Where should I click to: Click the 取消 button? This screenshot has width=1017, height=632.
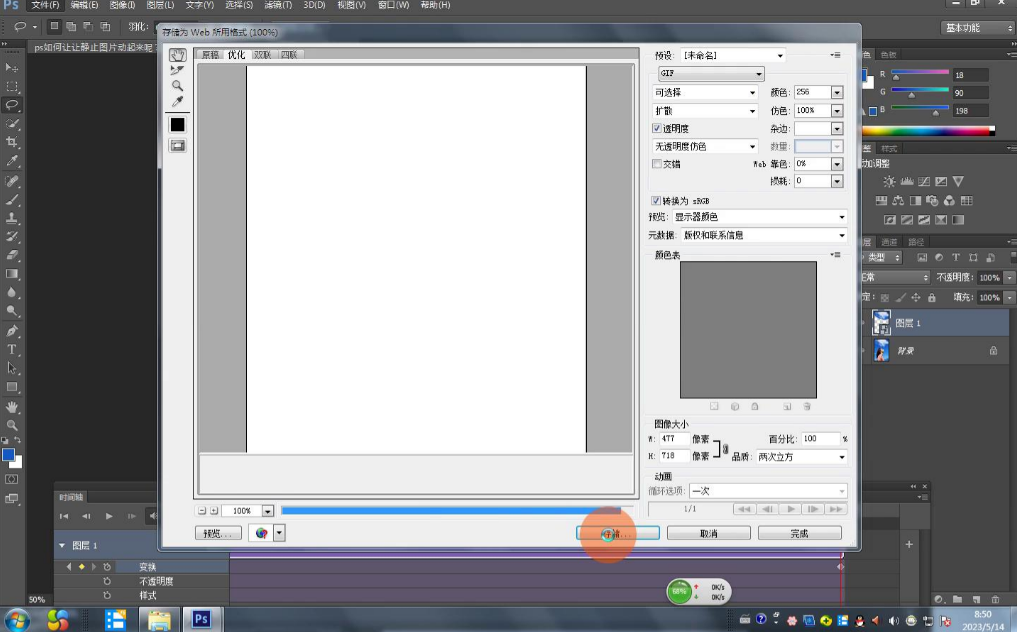(709, 533)
